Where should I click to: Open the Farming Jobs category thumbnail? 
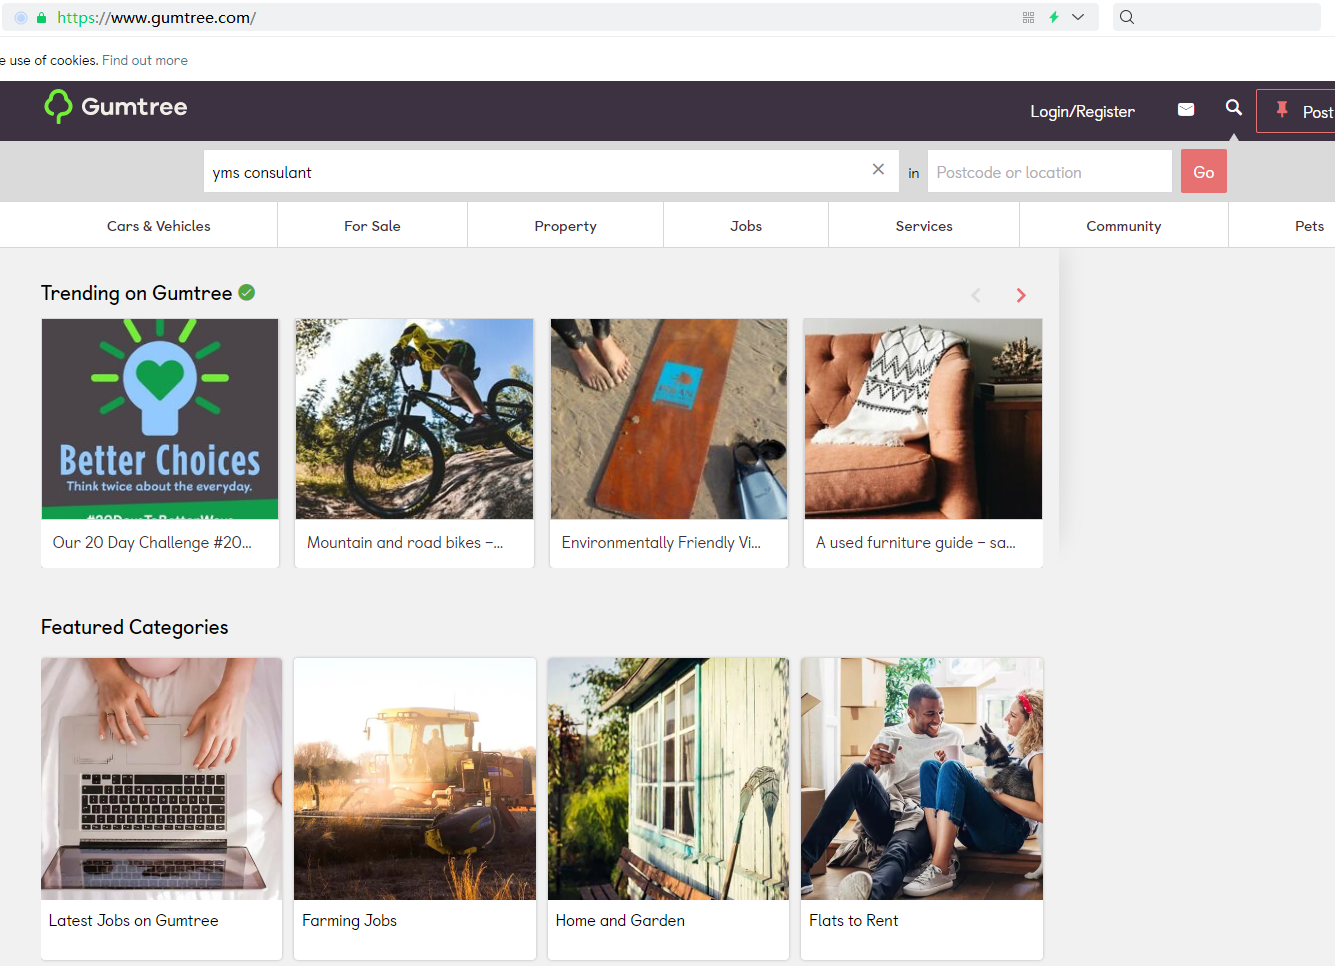[415, 780]
